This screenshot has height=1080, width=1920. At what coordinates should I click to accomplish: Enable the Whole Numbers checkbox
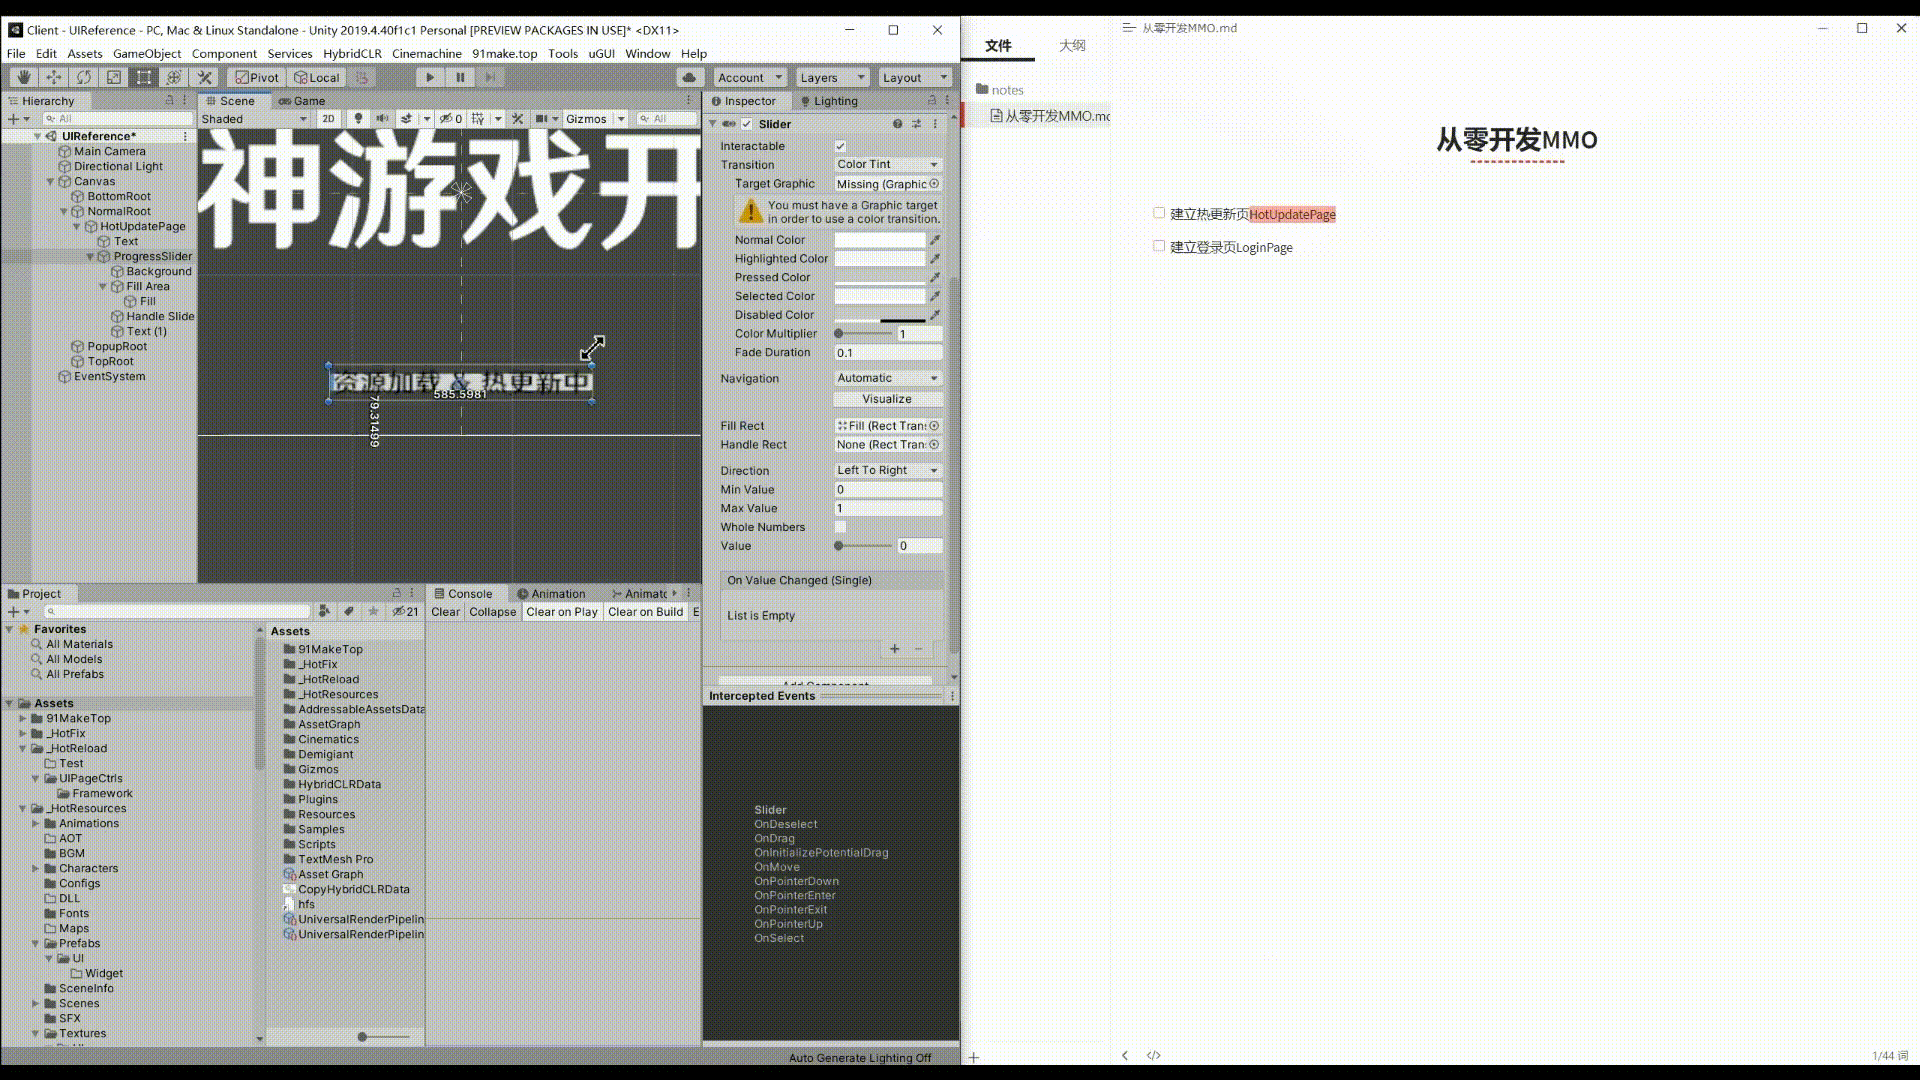pos(840,527)
